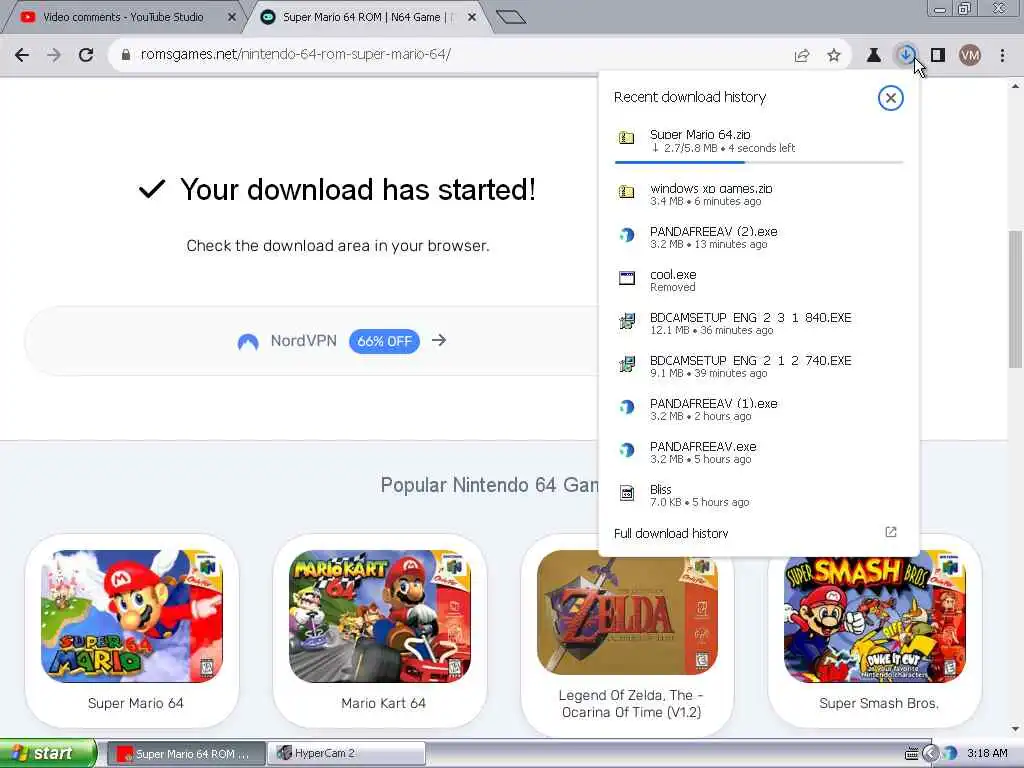Click the Bliss file icon
This screenshot has width=1024, height=768.
click(626, 493)
